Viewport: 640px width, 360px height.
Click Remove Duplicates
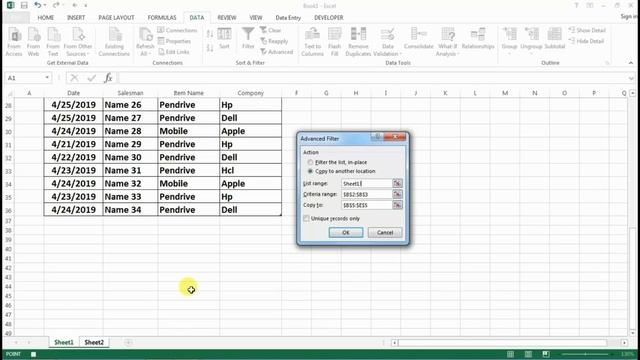coord(358,42)
